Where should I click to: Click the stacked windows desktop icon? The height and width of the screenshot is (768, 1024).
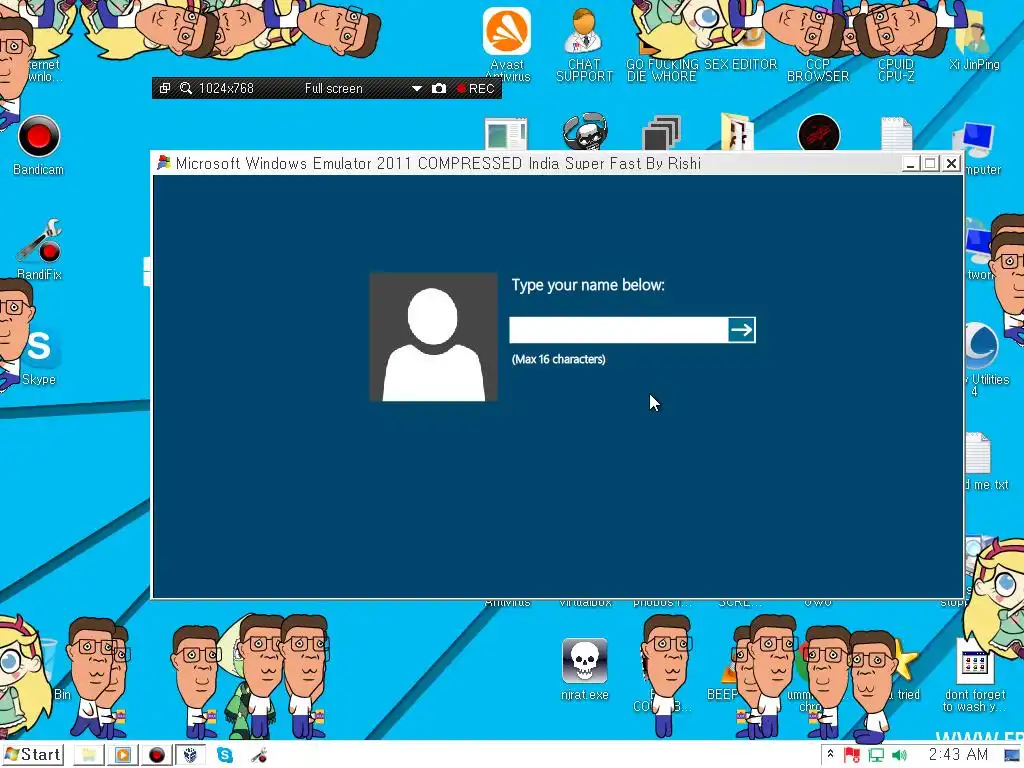pyautogui.click(x=662, y=133)
